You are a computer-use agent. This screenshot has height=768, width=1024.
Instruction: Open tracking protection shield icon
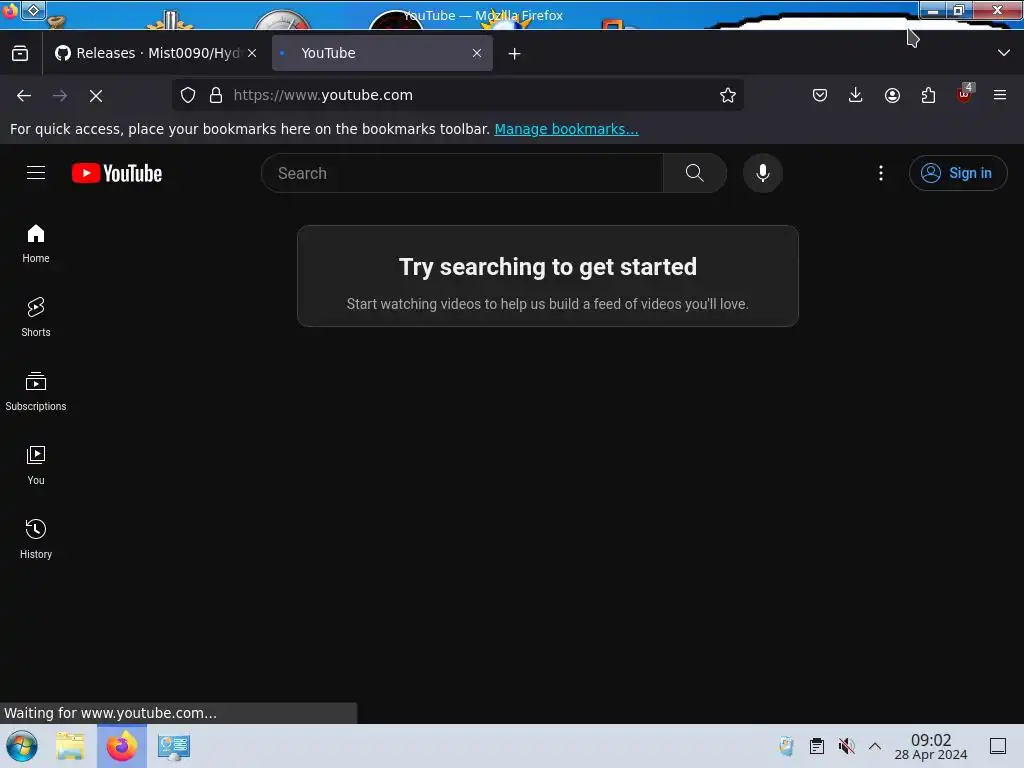click(188, 95)
